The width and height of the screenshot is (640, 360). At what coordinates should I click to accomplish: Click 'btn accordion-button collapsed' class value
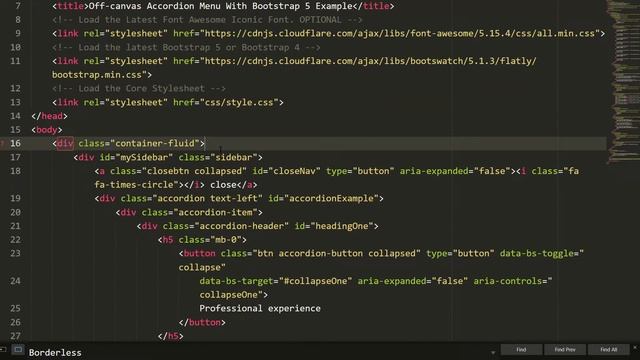[x=336, y=253]
